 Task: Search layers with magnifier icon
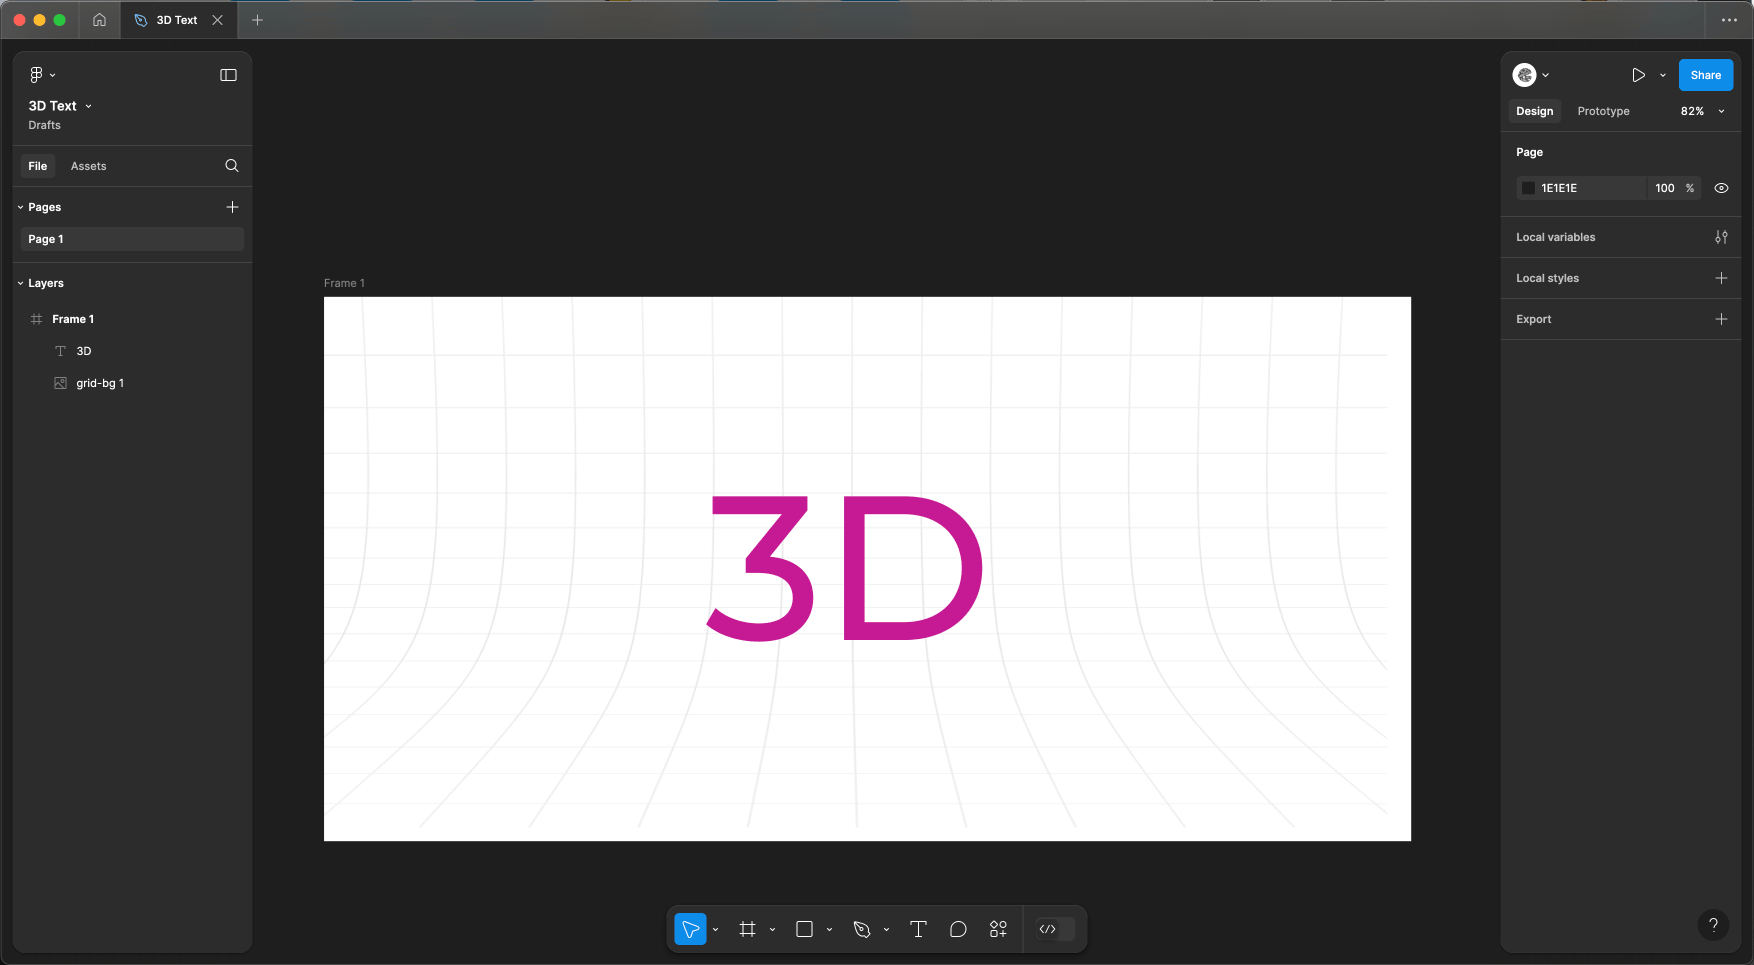tap(232, 166)
